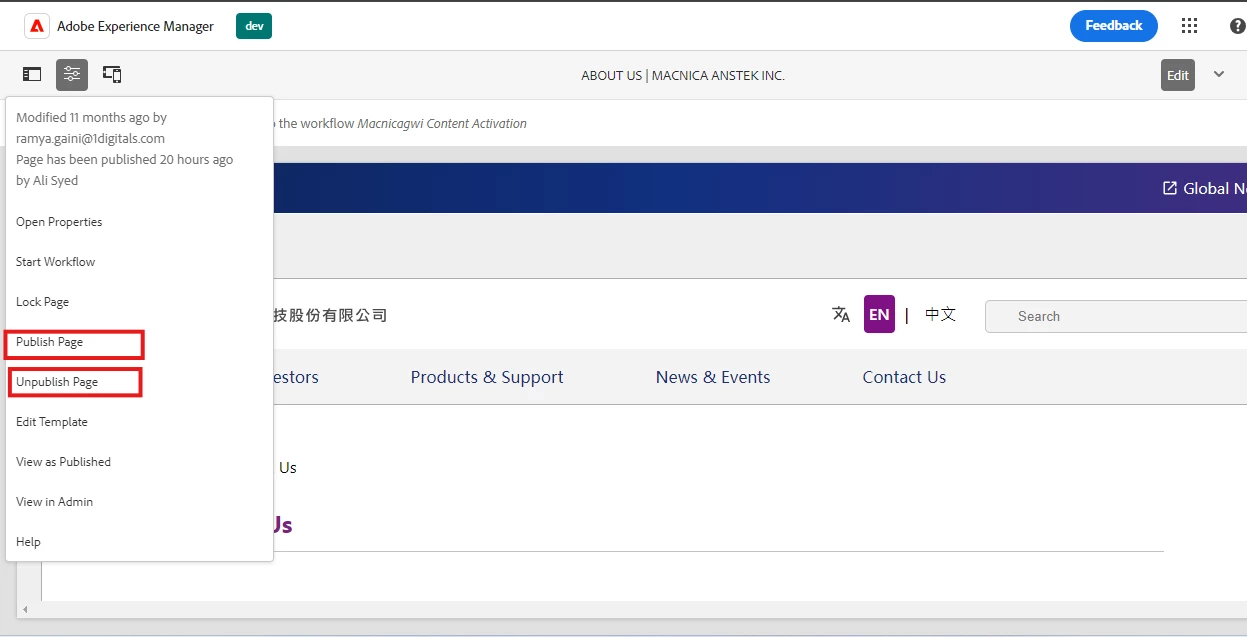The image size is (1247, 637).
Task: Switch language to EN
Action: (879, 314)
